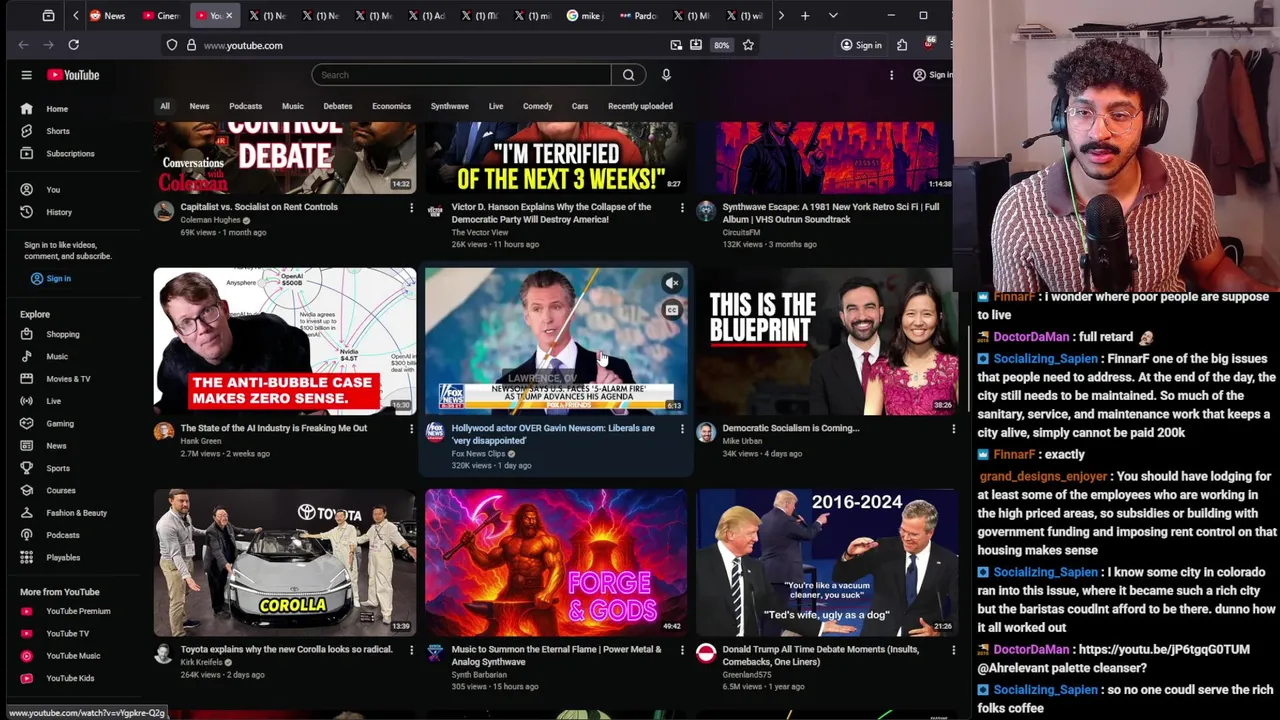Open options menu for AI Industry video
Screen dimensions: 1280x720
[411, 429]
